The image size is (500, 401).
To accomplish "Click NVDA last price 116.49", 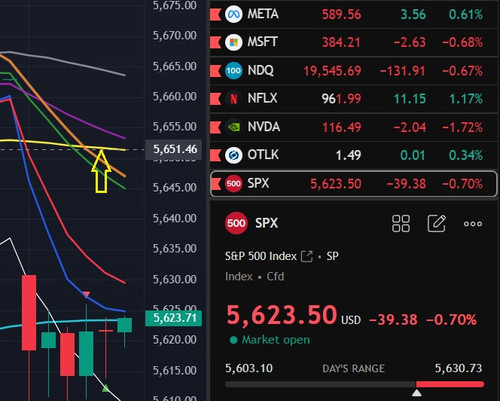I will 341,127.
